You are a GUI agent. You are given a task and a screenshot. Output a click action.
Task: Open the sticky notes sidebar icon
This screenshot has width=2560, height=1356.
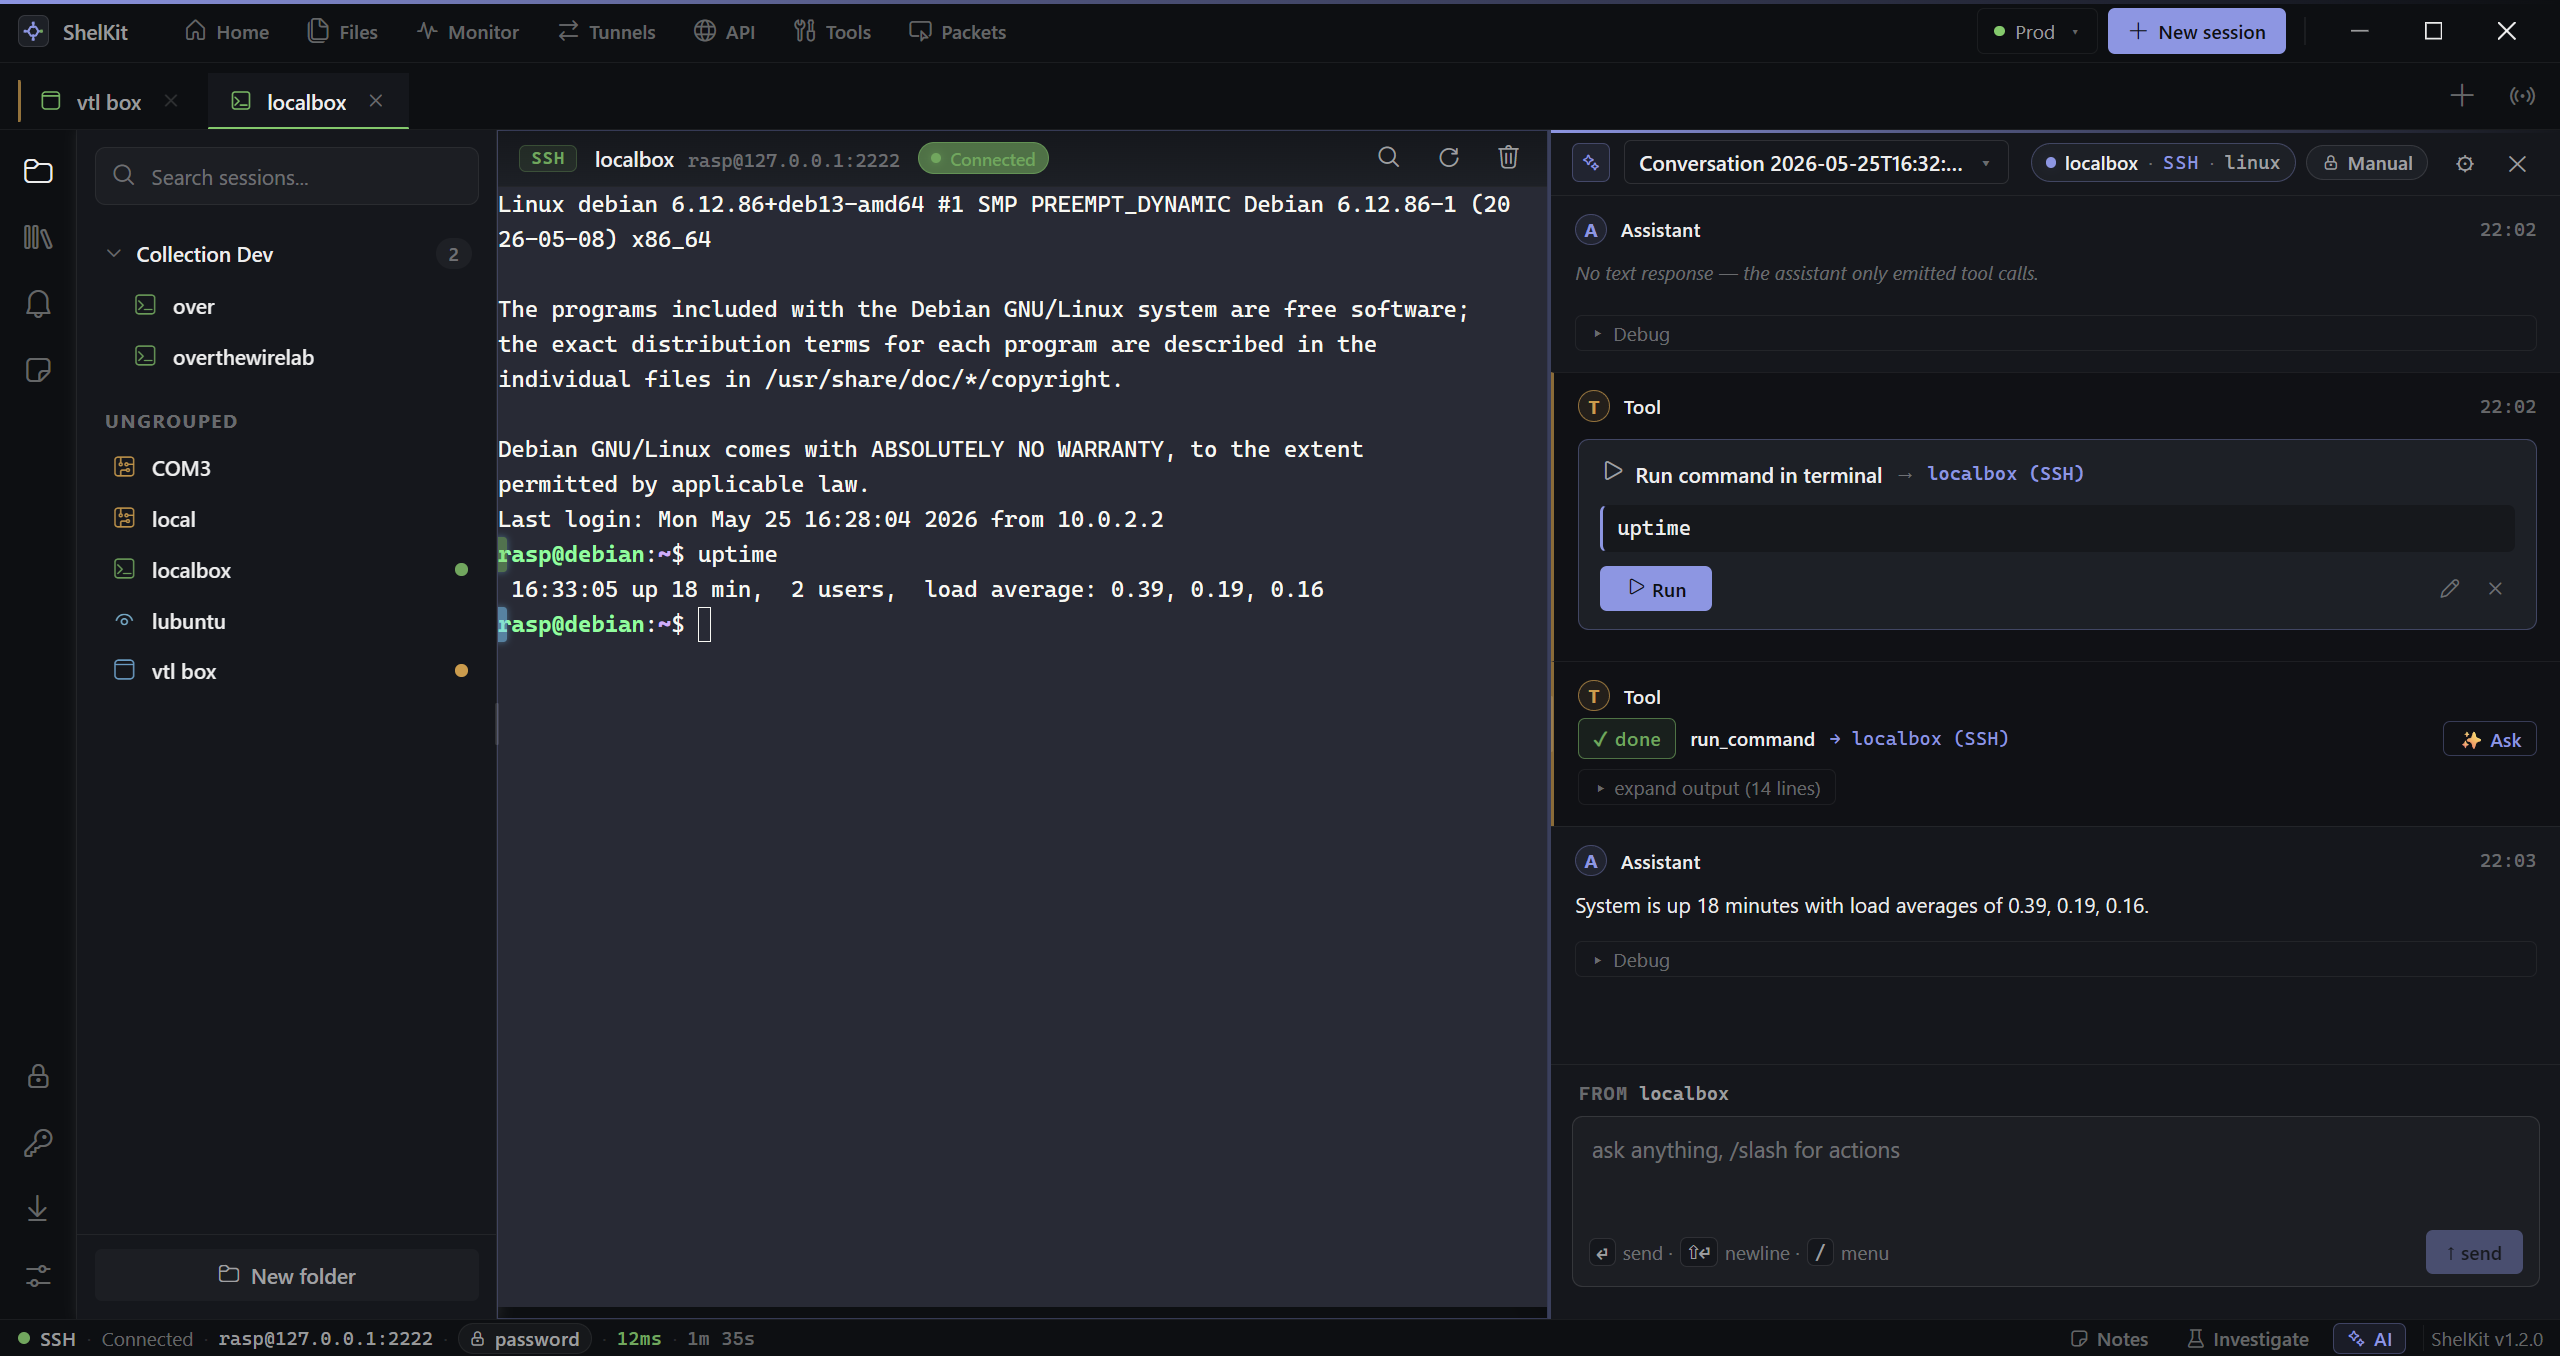pyautogui.click(x=38, y=370)
